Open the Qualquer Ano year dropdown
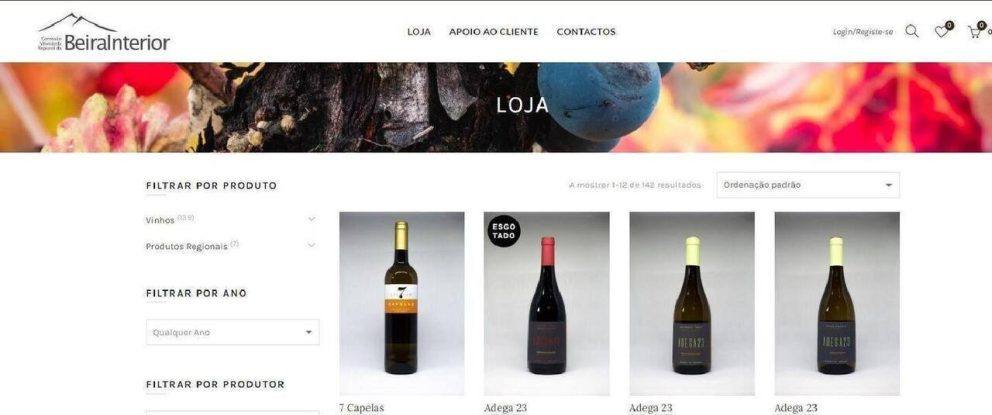Screen dimensions: 992x415 click(x=233, y=332)
